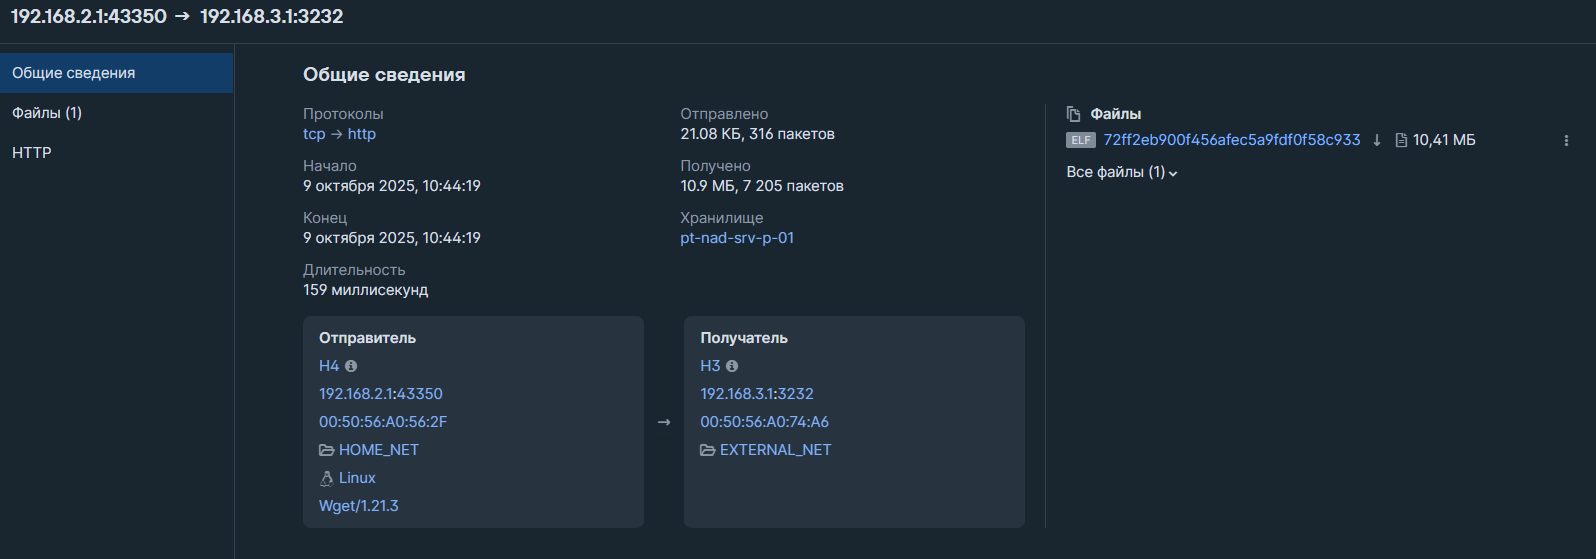Click the file size icon by 10,41 МБ
The height and width of the screenshot is (559, 1596).
coord(1401,140)
